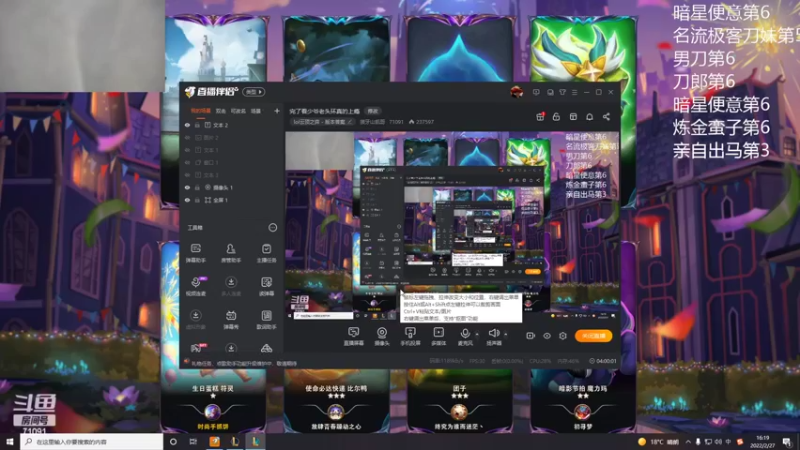Share the stream via the share icon

click(x=606, y=117)
